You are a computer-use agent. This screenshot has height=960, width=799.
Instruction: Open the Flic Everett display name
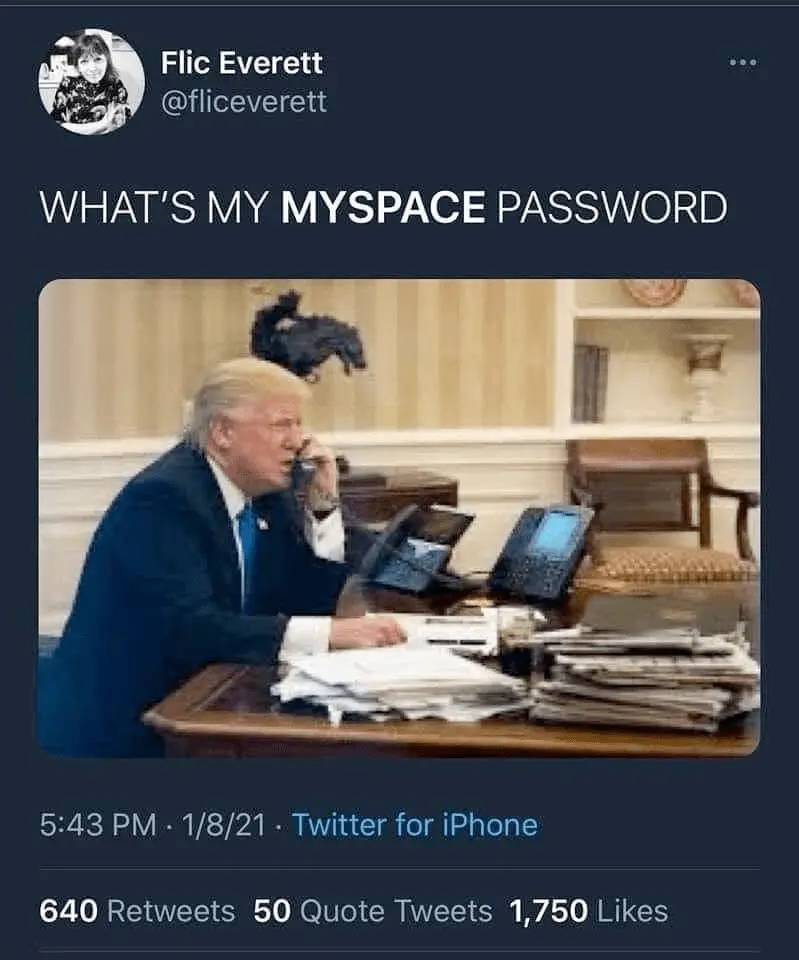242,62
